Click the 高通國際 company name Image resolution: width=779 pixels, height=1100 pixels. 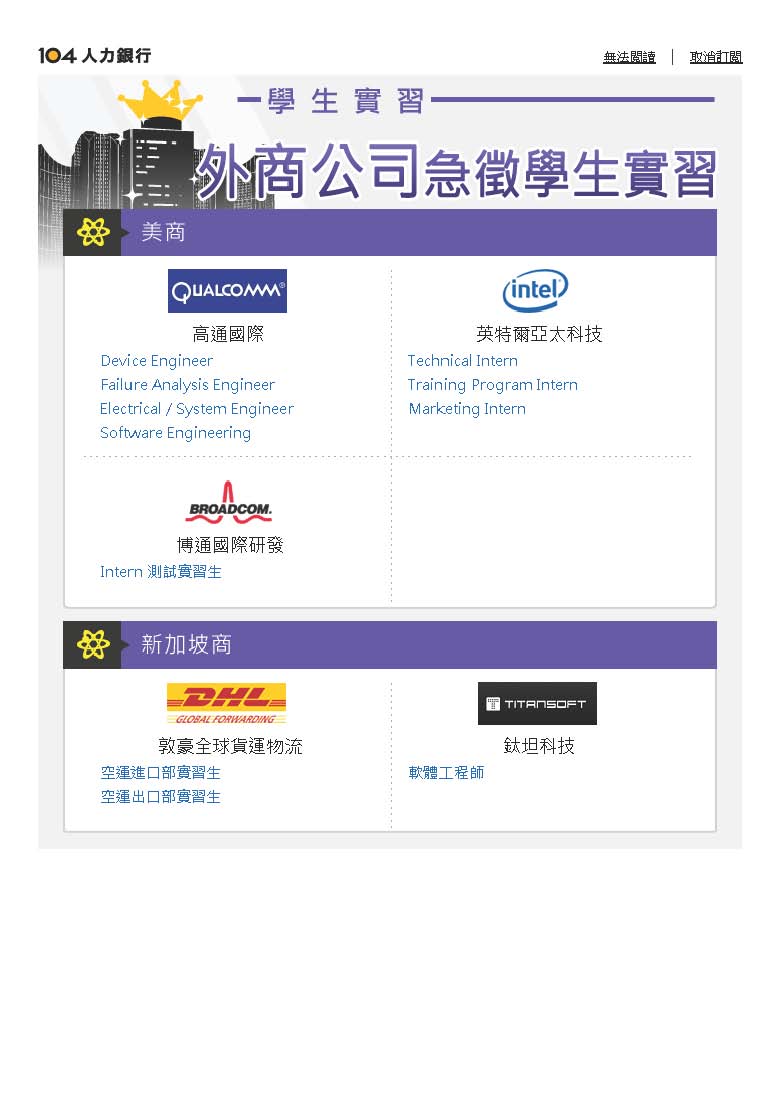tap(228, 334)
